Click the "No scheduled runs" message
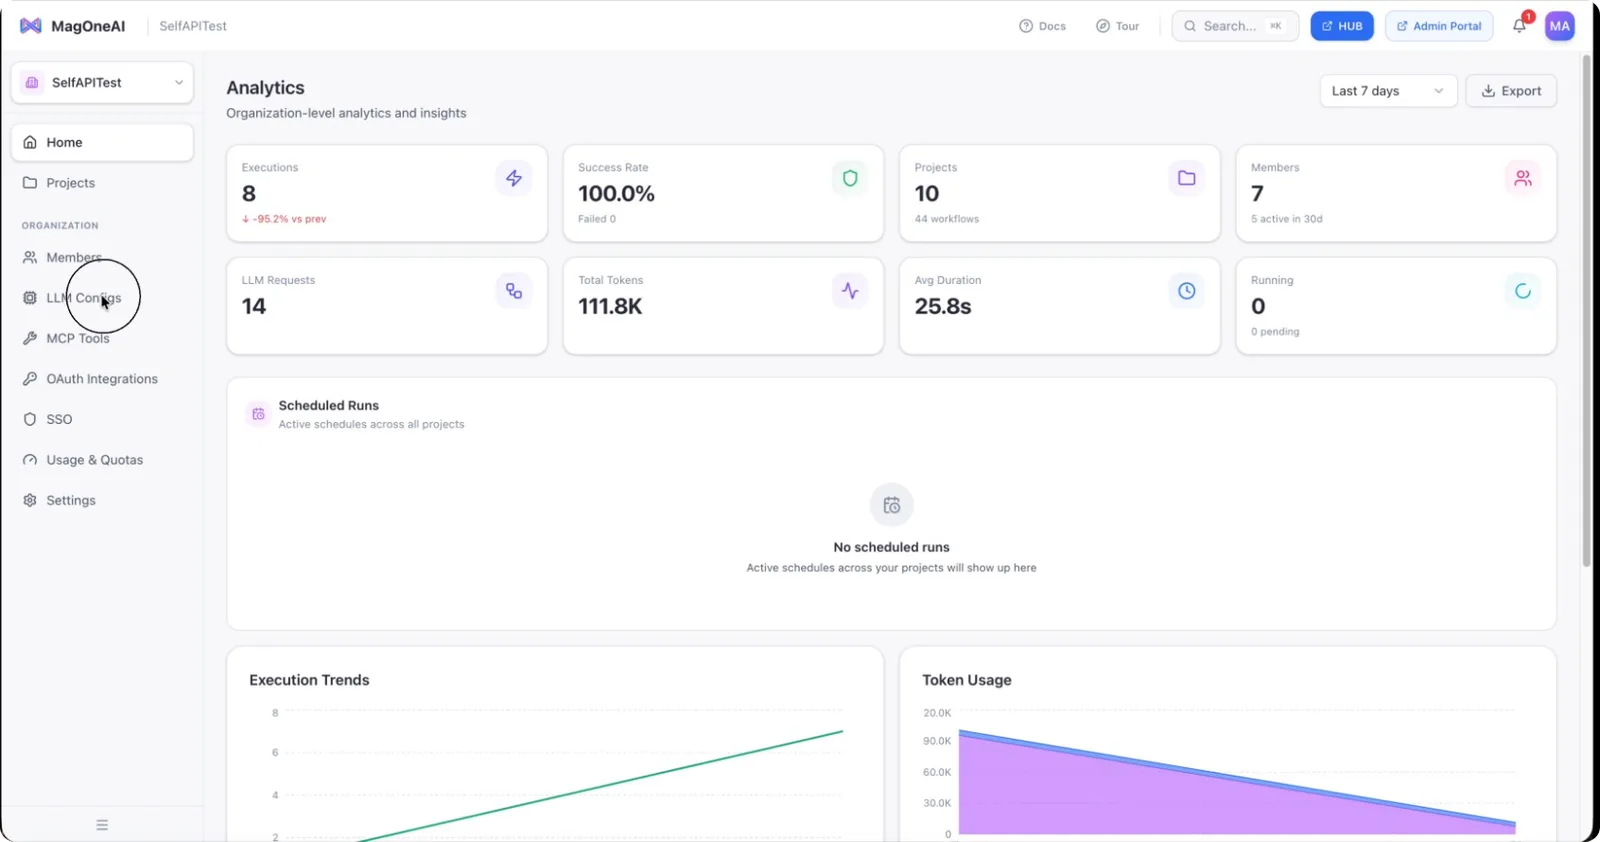This screenshot has height=842, width=1600. 892,547
